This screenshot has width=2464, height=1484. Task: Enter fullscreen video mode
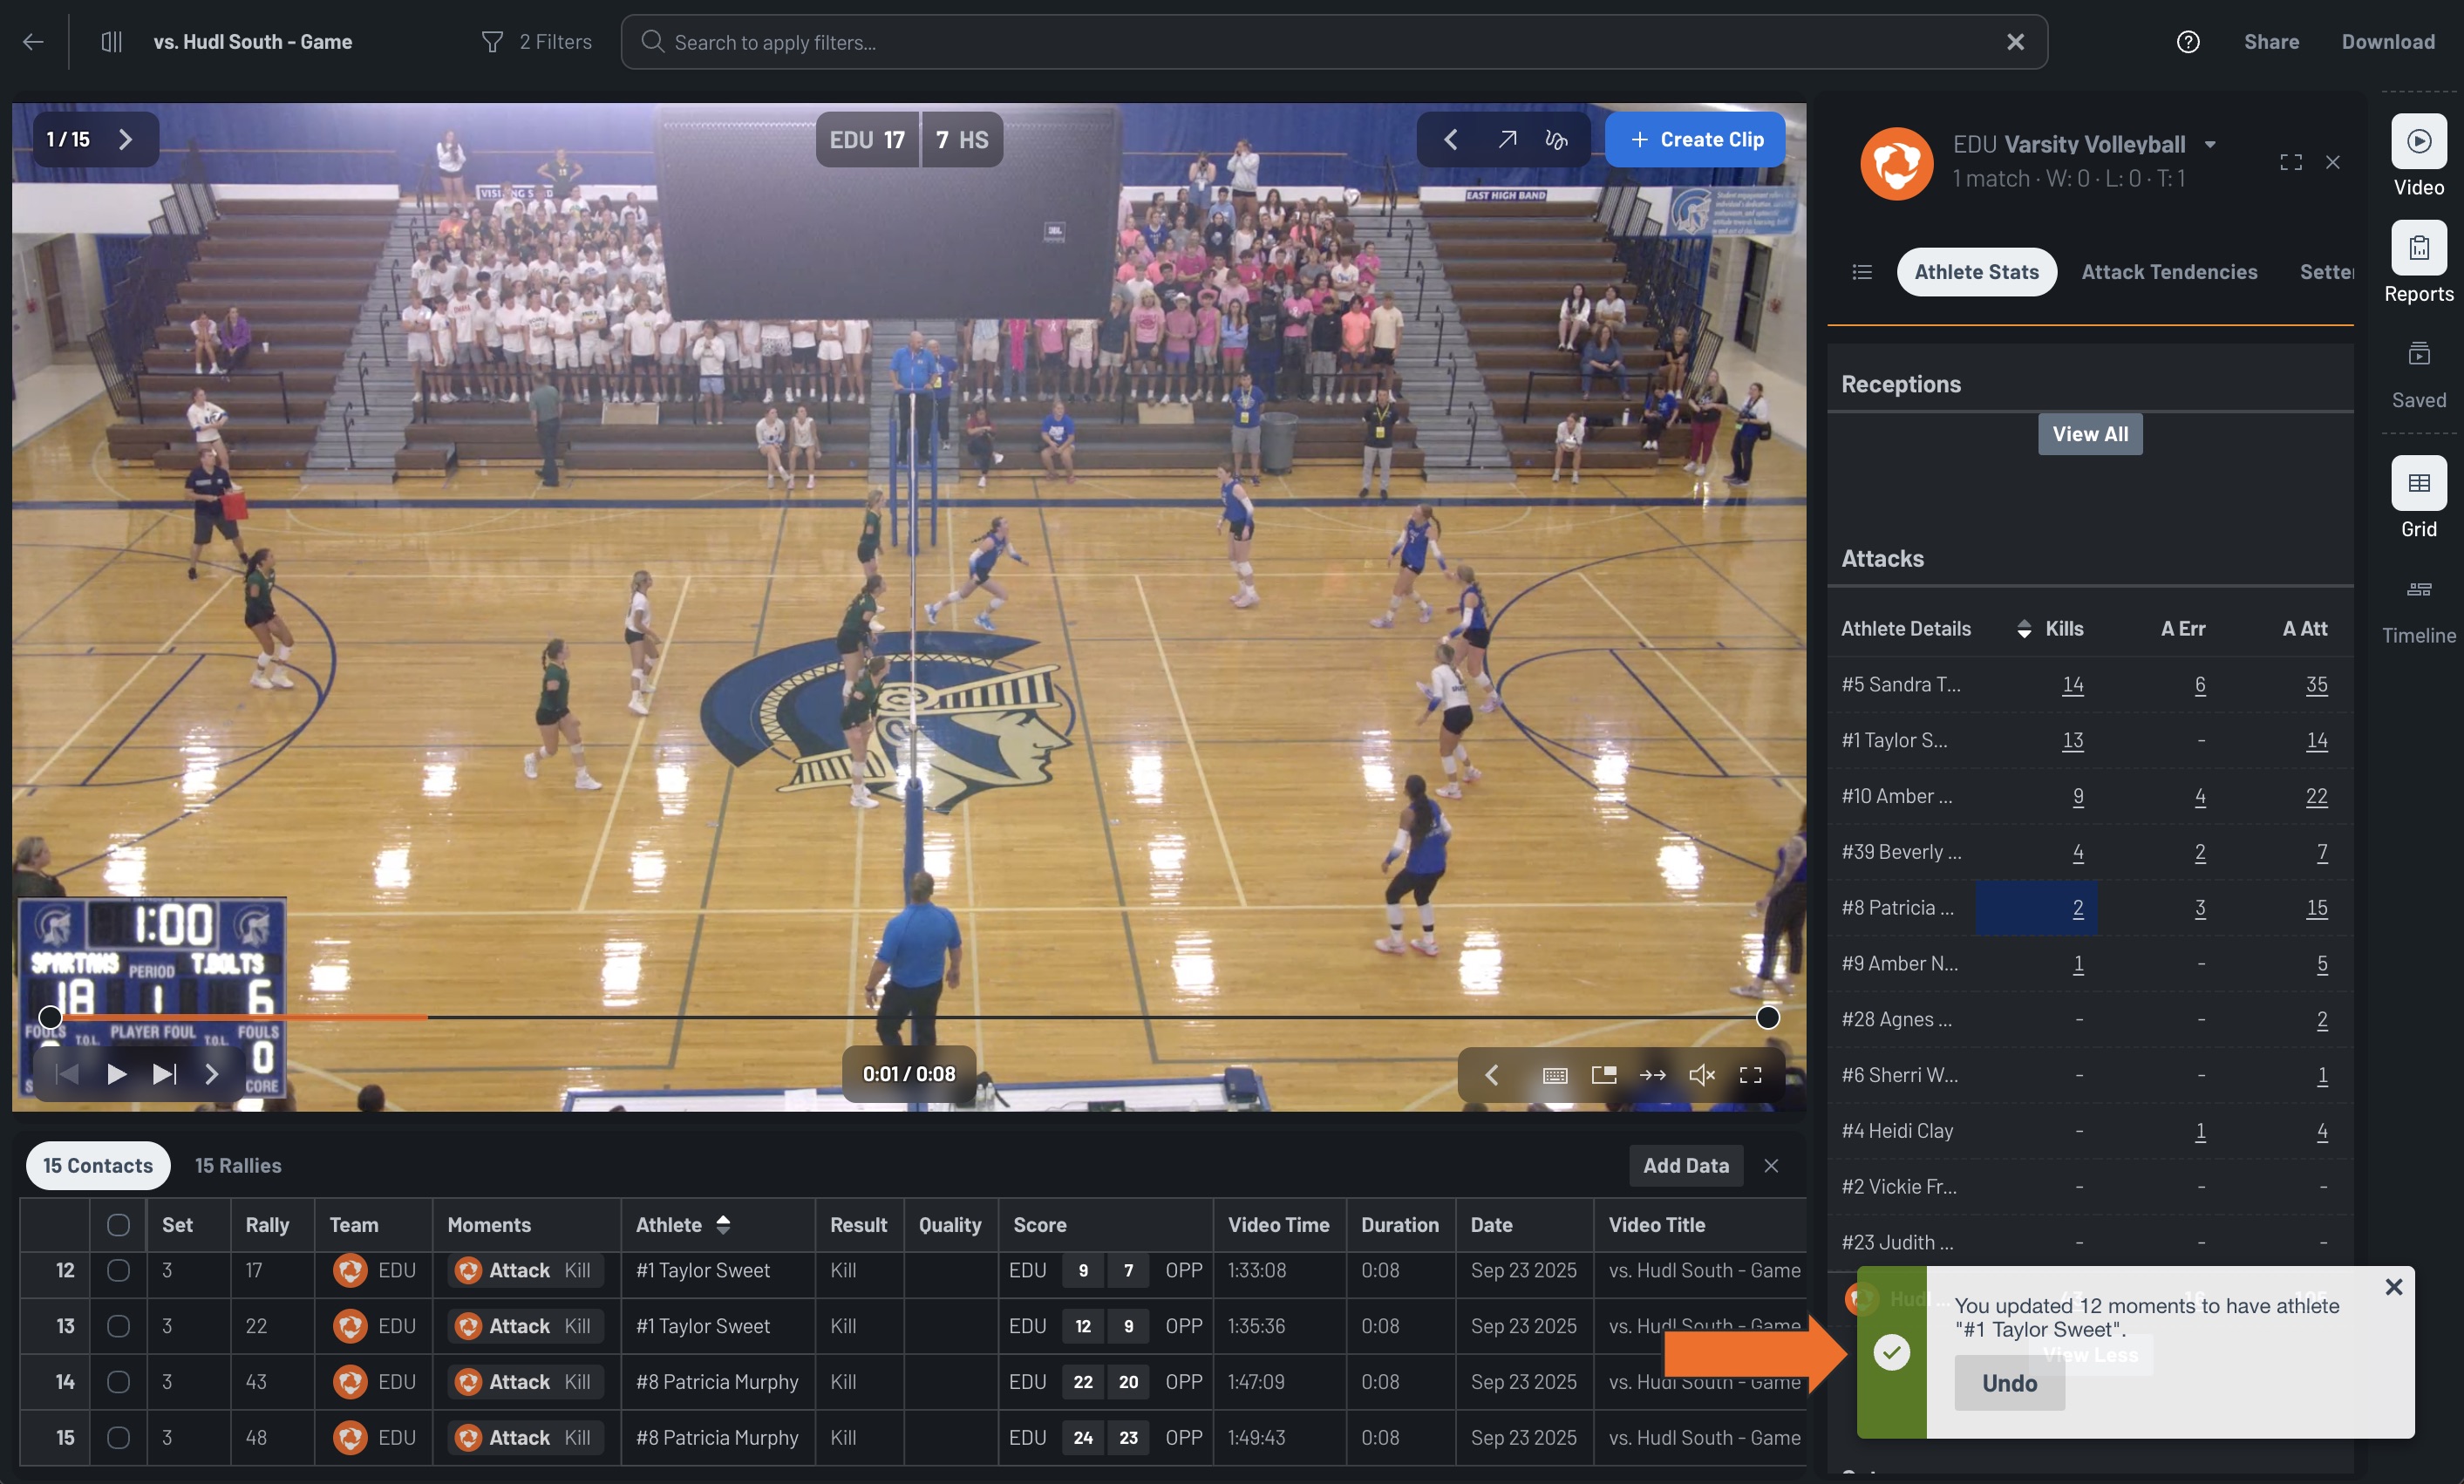pyautogui.click(x=1750, y=1075)
